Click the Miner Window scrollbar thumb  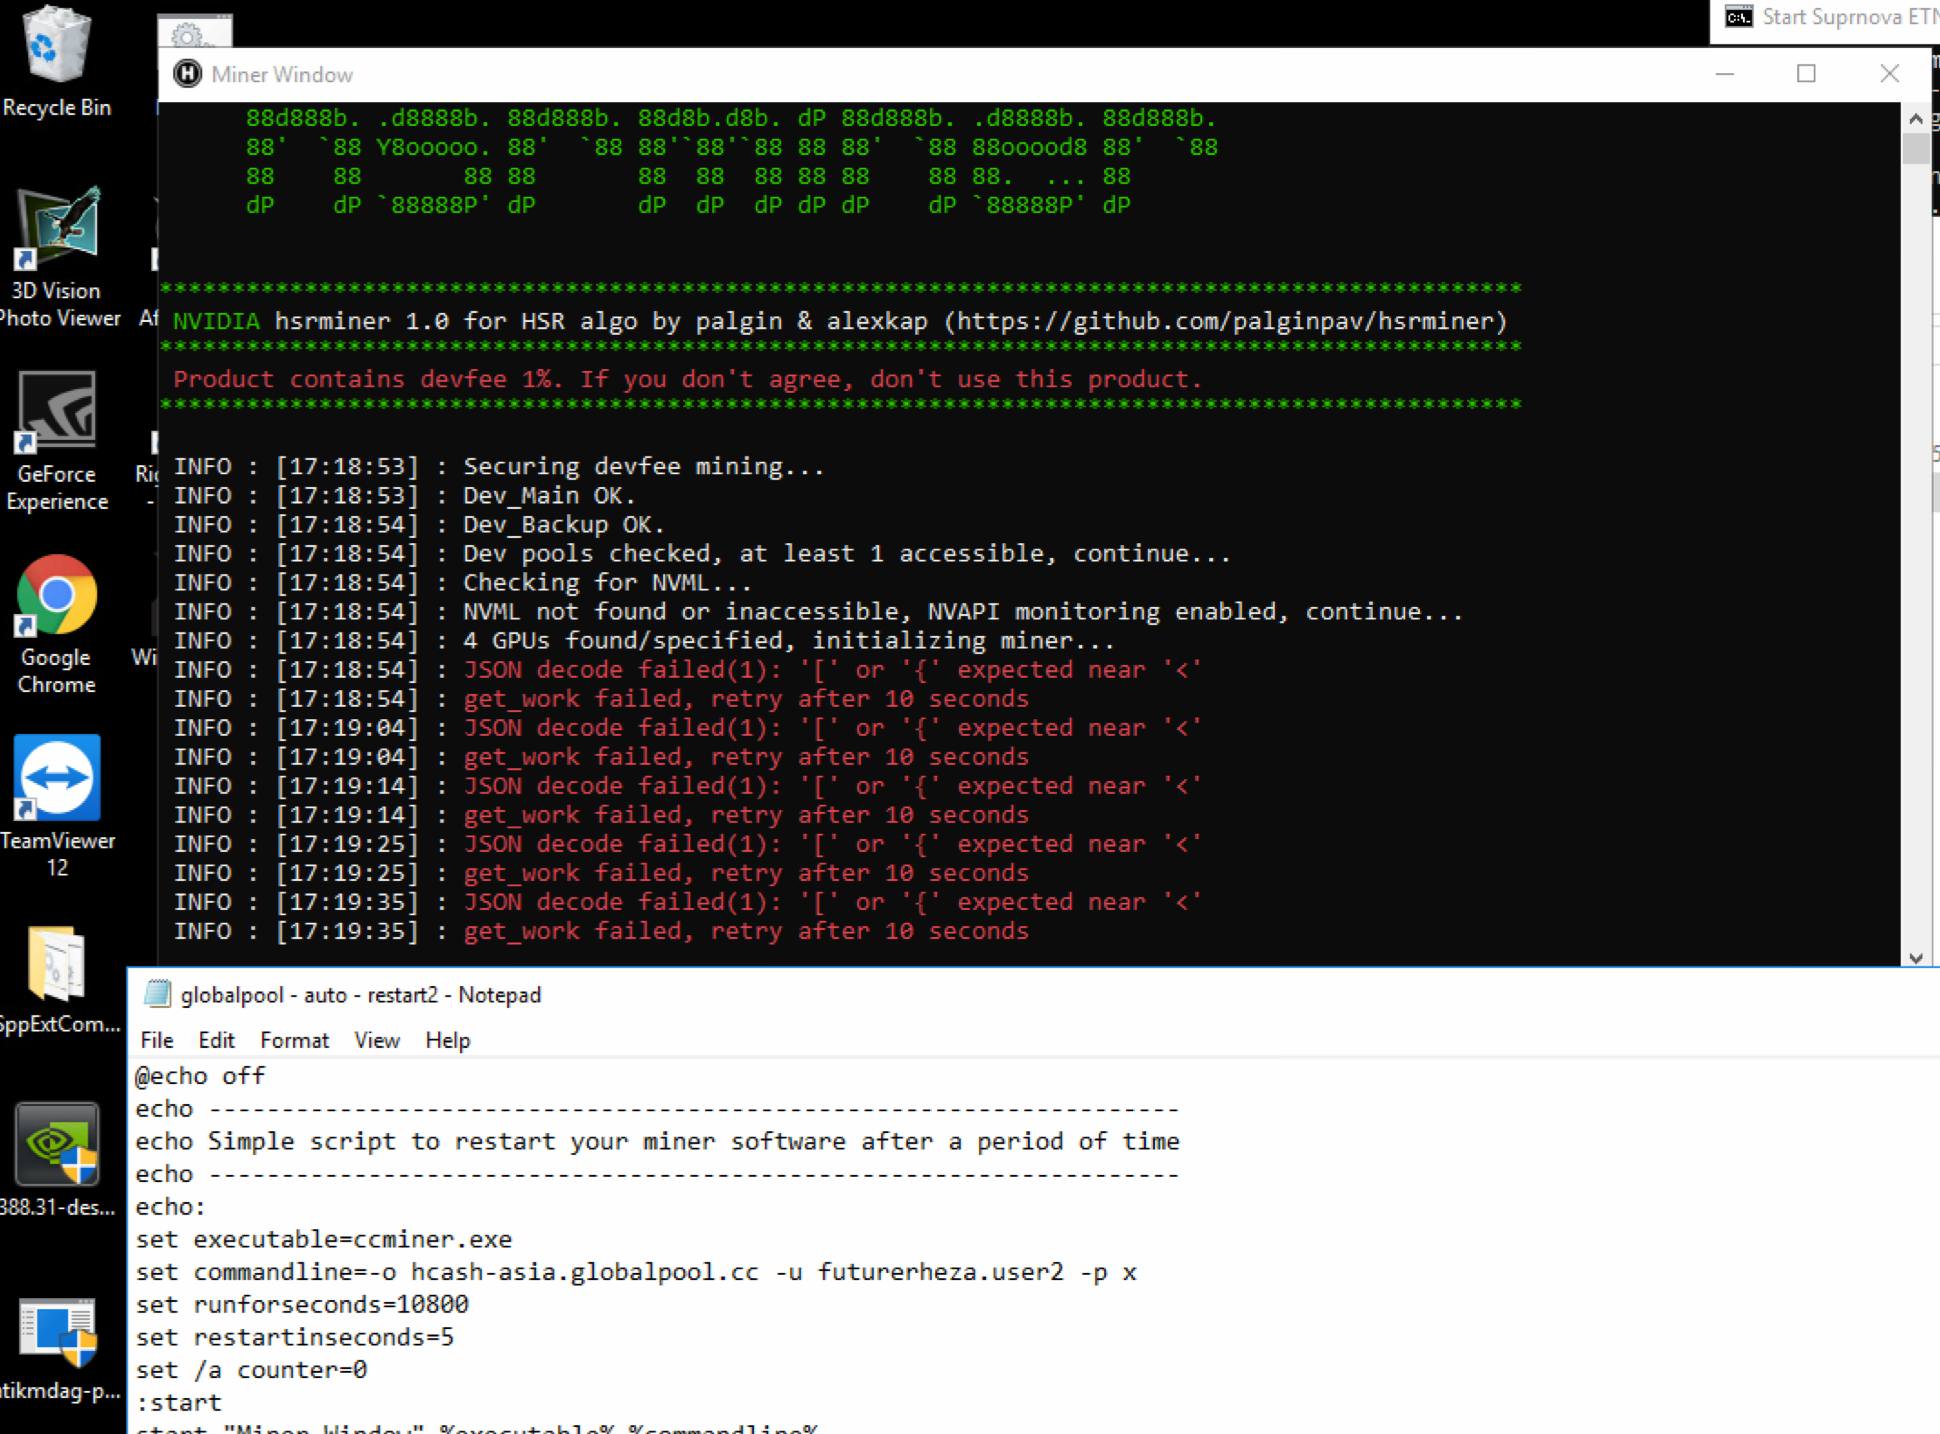(1915, 150)
